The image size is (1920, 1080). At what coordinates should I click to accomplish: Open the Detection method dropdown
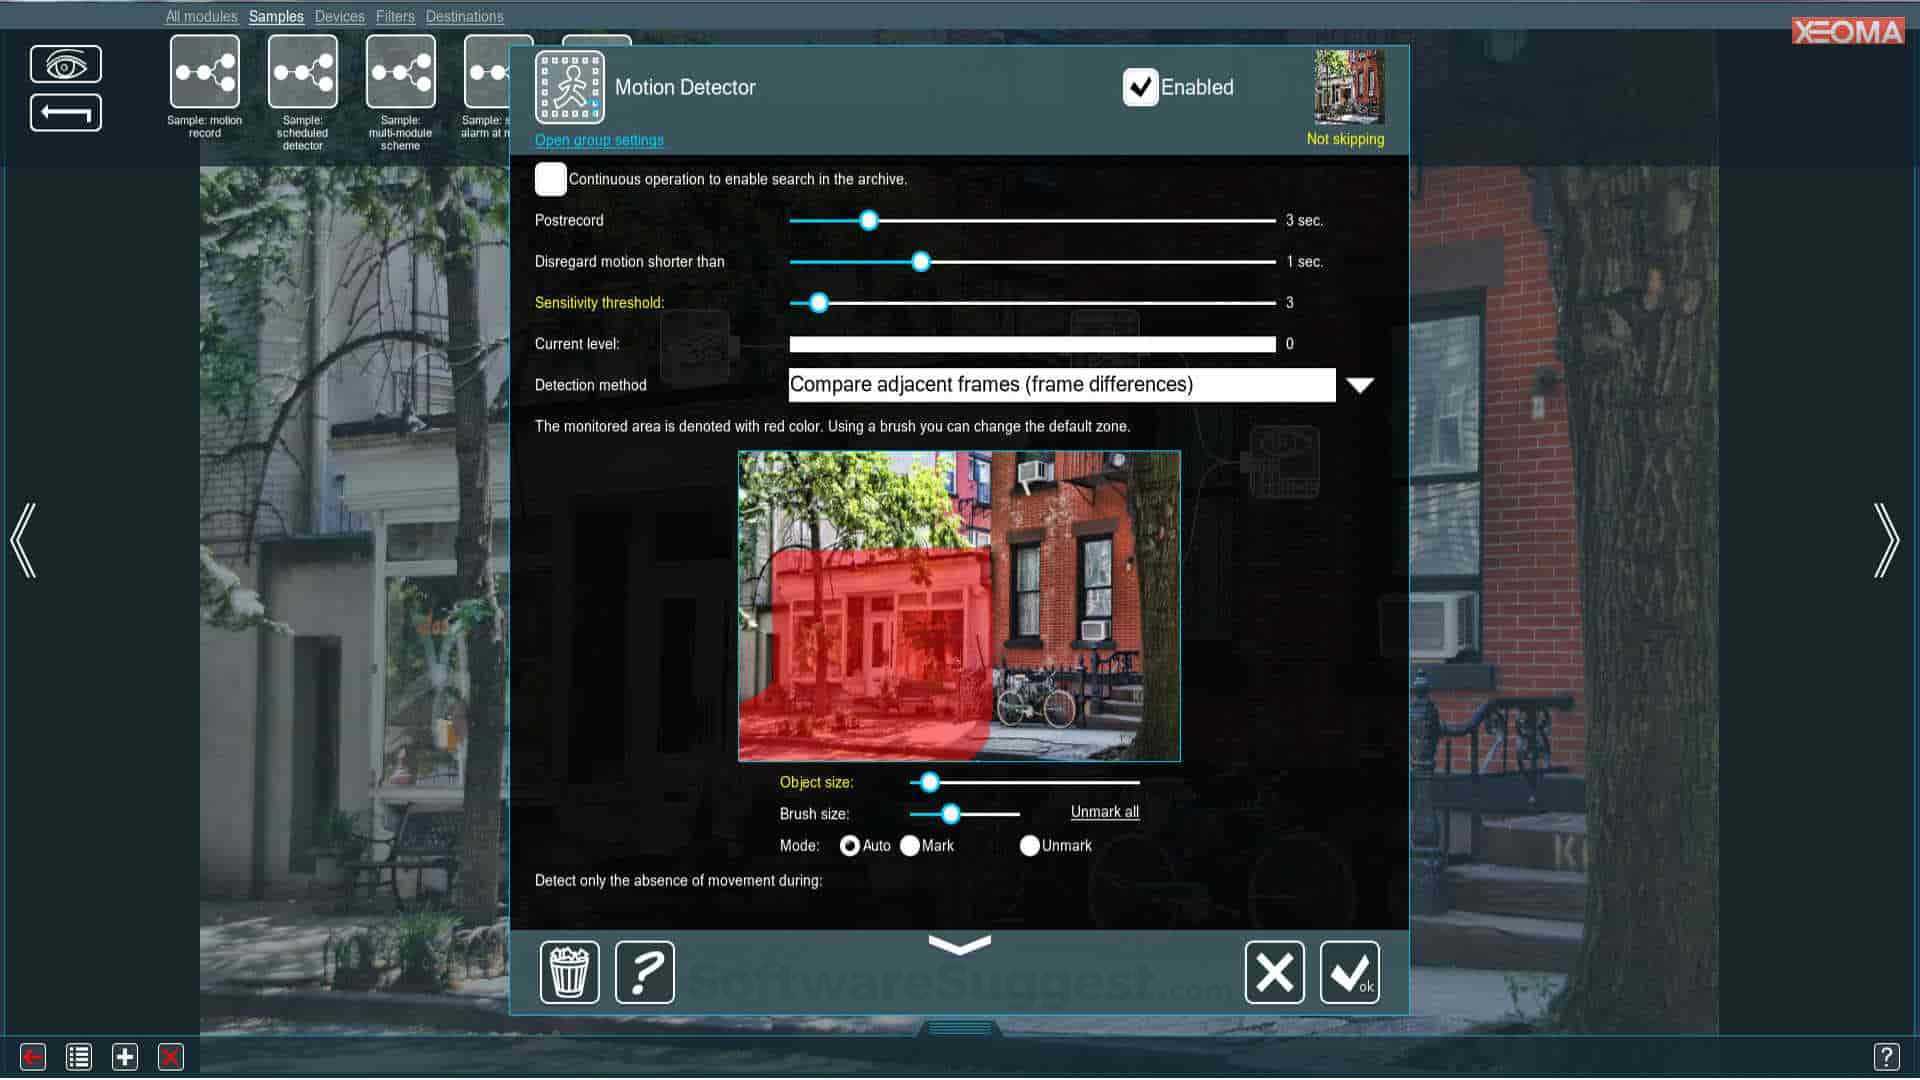pos(1062,385)
